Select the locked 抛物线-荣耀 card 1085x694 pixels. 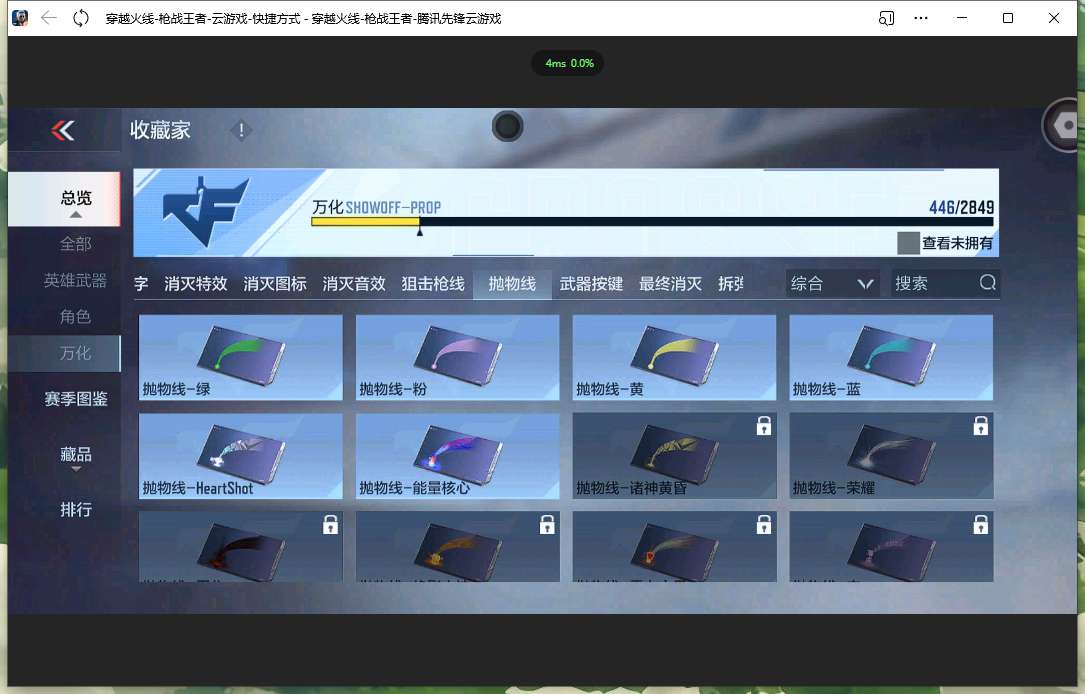tap(891, 456)
